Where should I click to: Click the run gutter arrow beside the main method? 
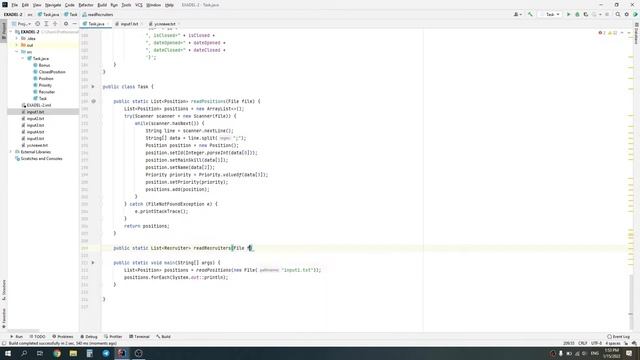click(93, 262)
